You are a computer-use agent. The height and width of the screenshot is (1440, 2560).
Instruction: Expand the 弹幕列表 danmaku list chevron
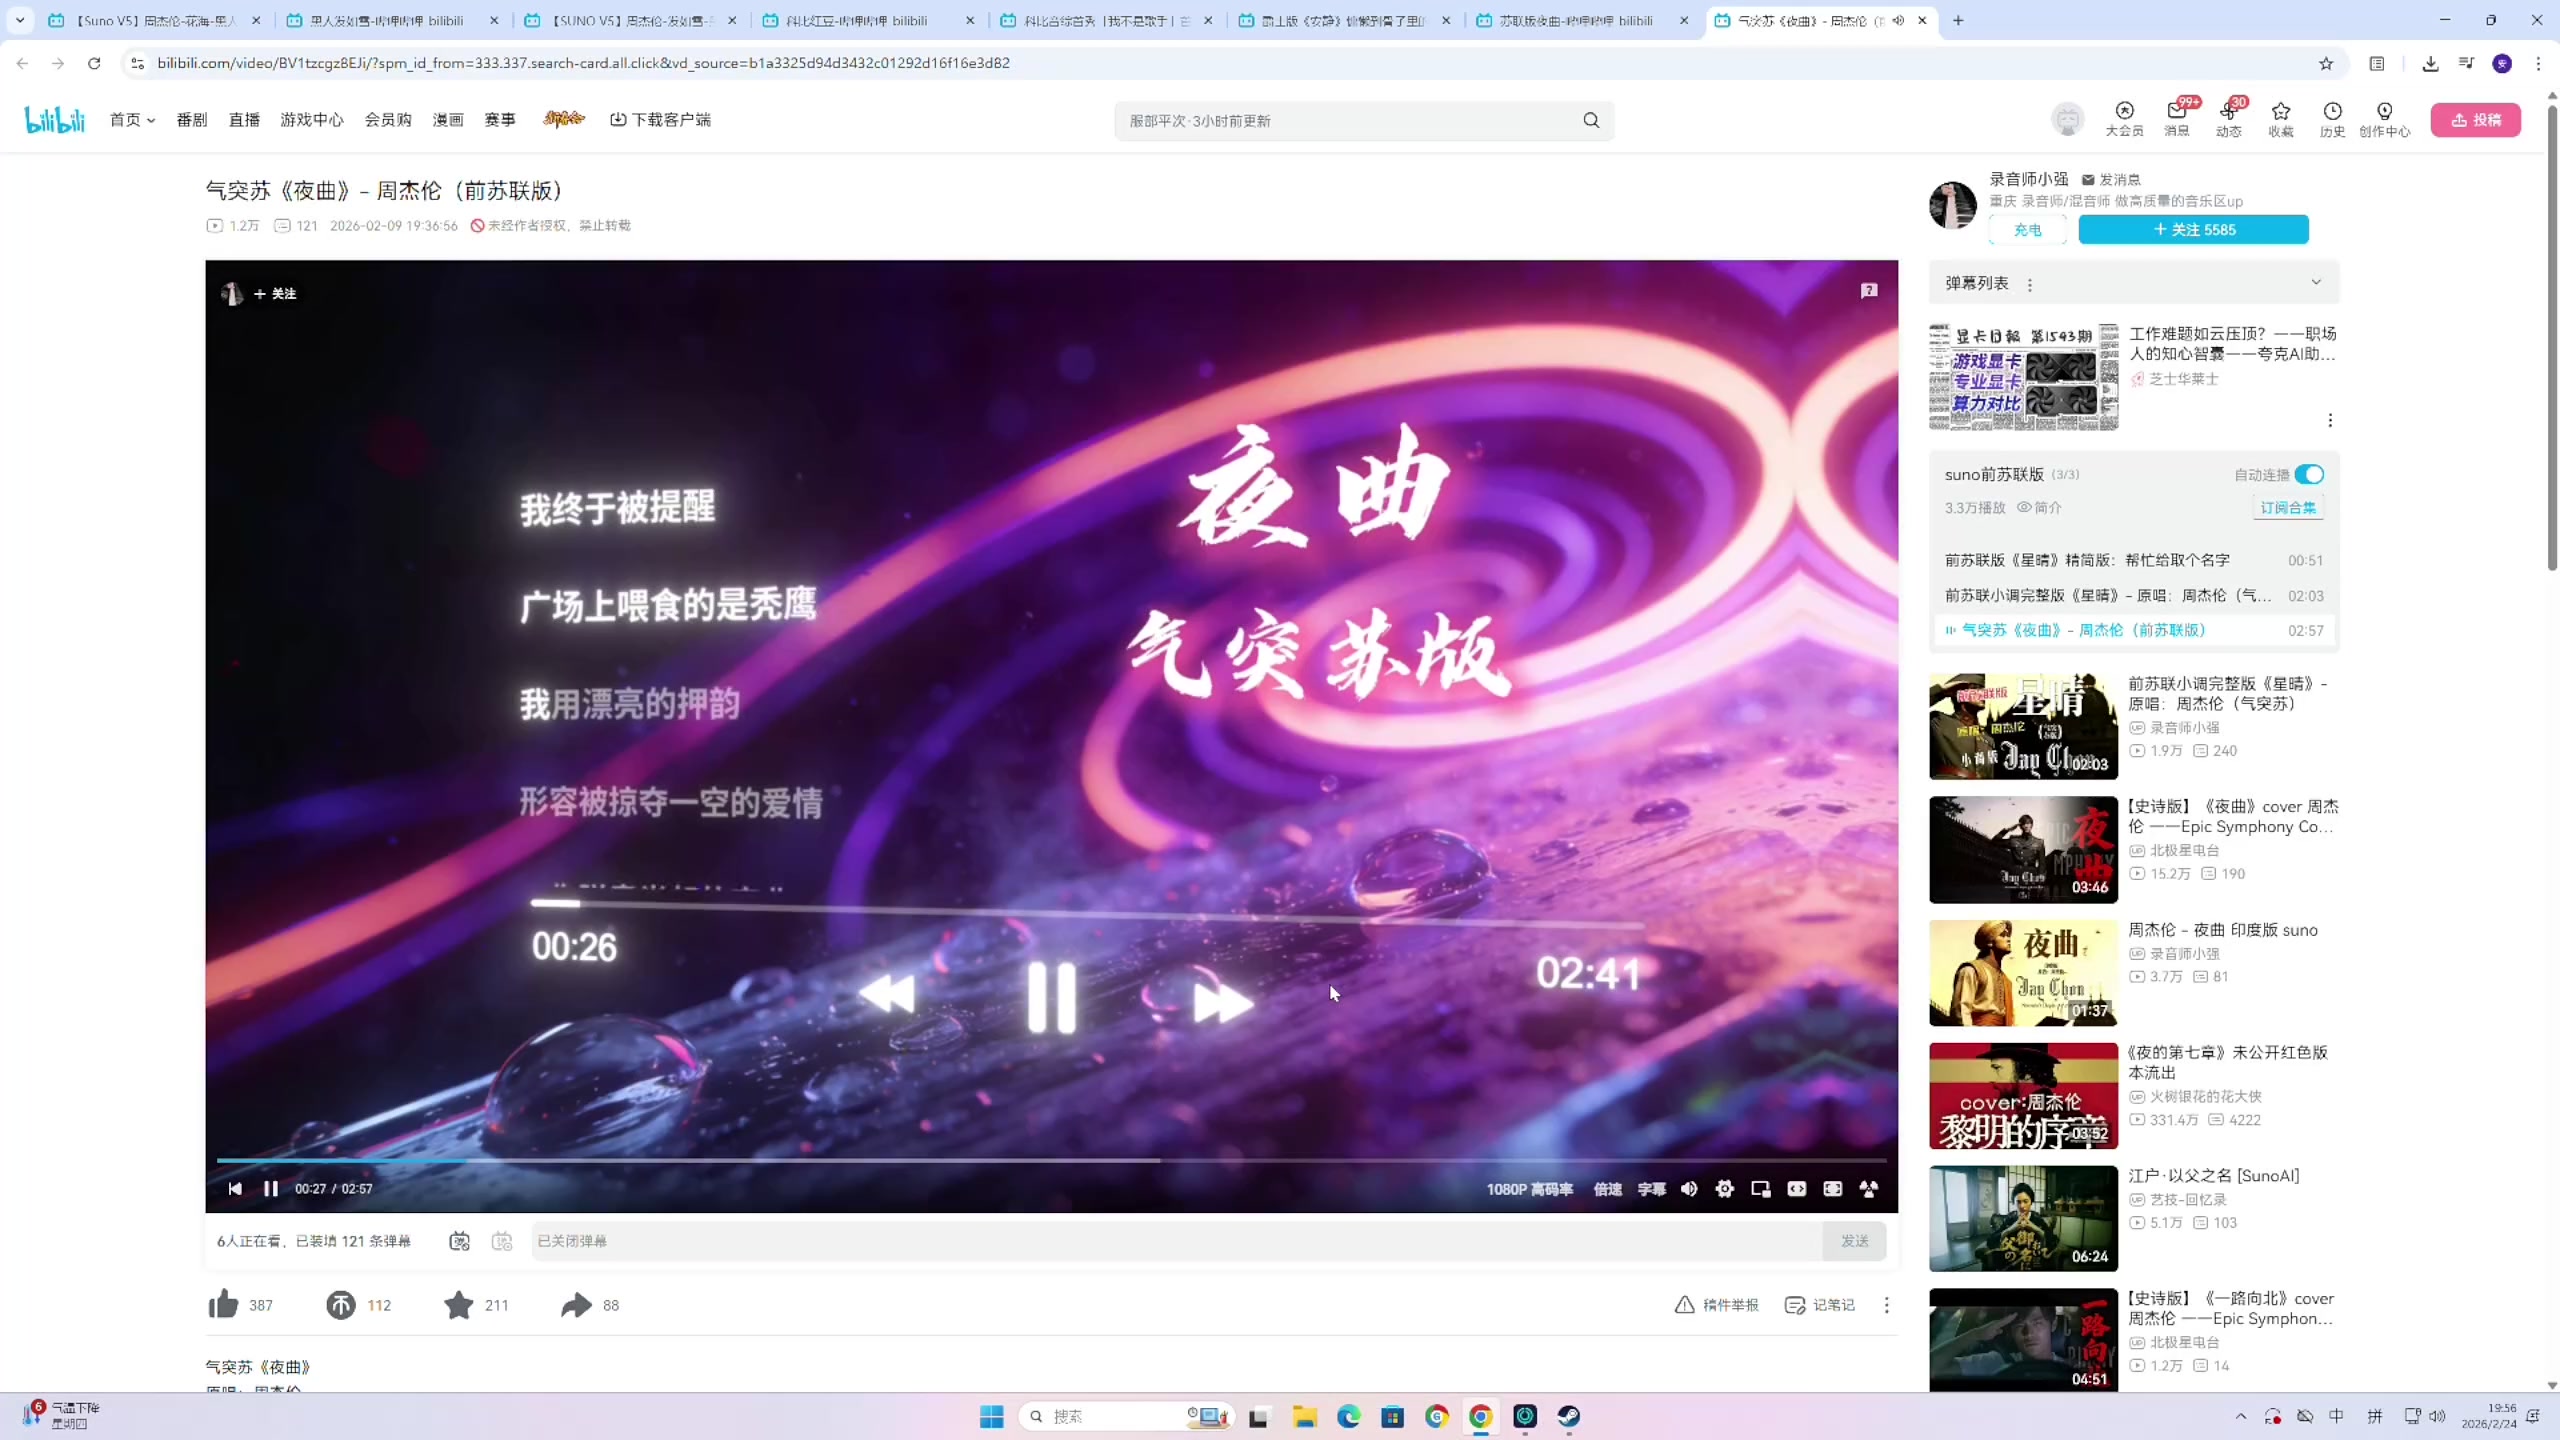click(2315, 283)
